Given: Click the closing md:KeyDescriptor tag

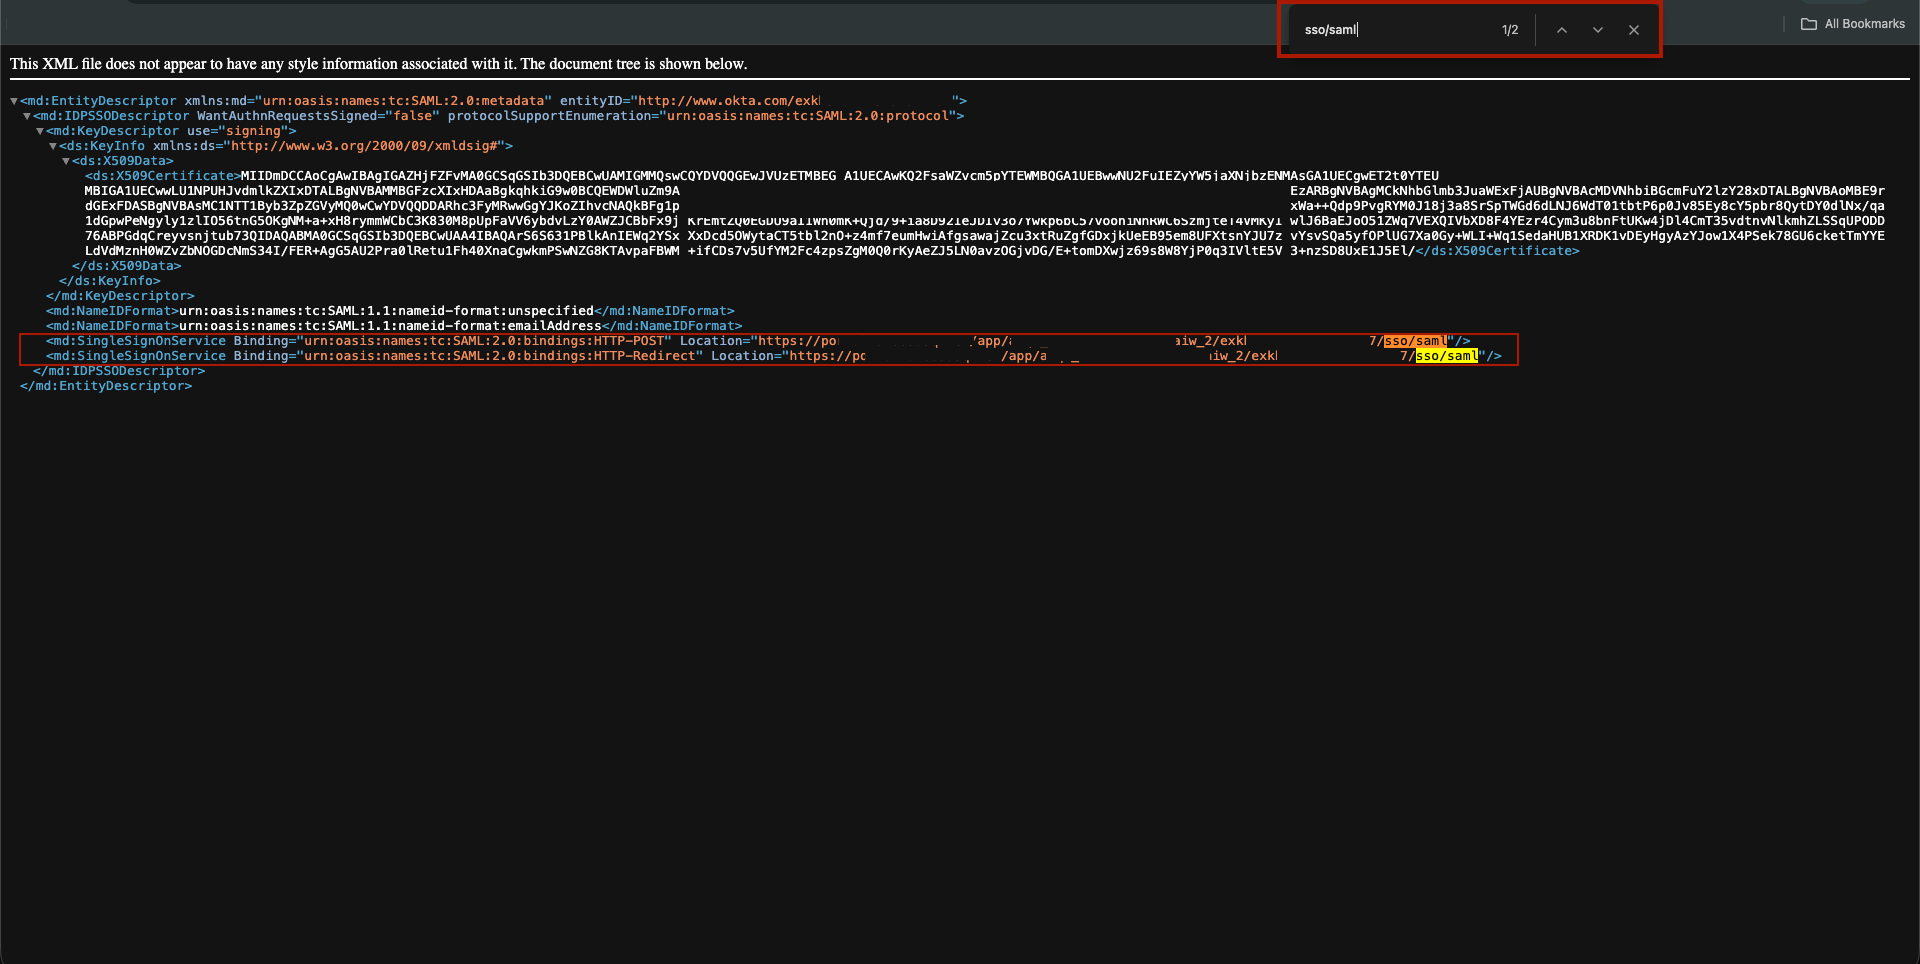Looking at the screenshot, I should click(x=120, y=296).
